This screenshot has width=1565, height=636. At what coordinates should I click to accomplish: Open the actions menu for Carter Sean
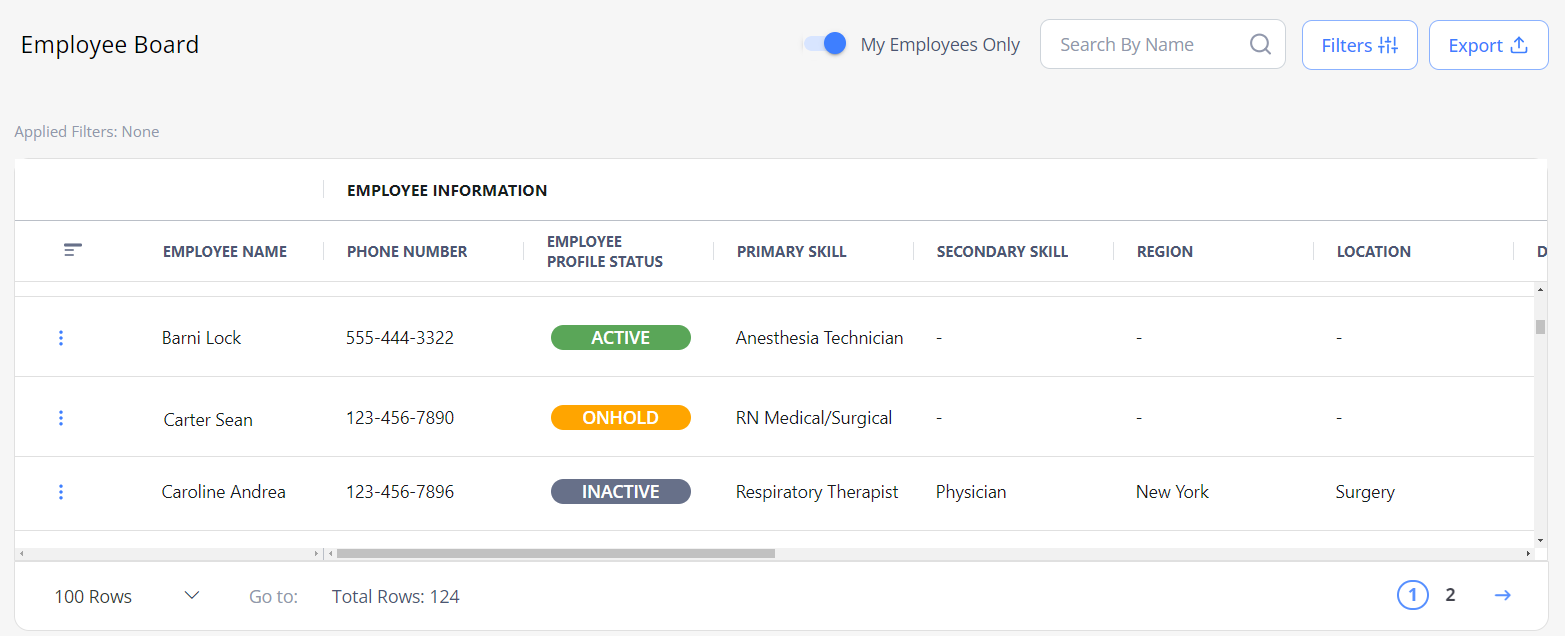click(x=61, y=417)
